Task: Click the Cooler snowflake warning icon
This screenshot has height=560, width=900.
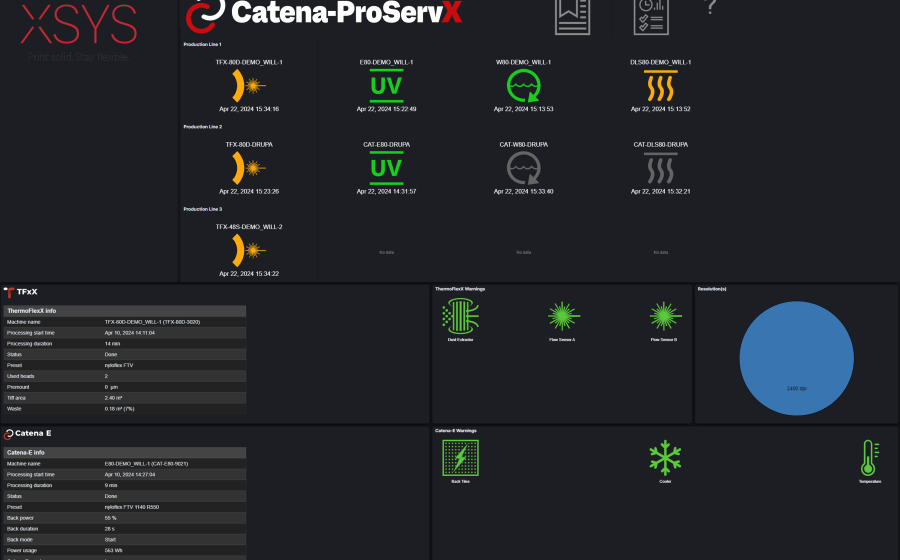Action: click(x=665, y=458)
